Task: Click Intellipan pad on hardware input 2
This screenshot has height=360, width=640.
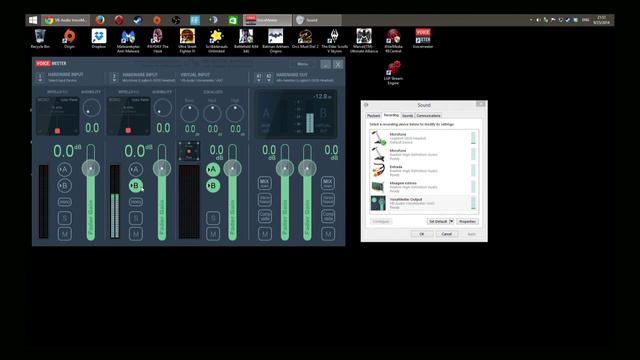Action: (x=129, y=116)
